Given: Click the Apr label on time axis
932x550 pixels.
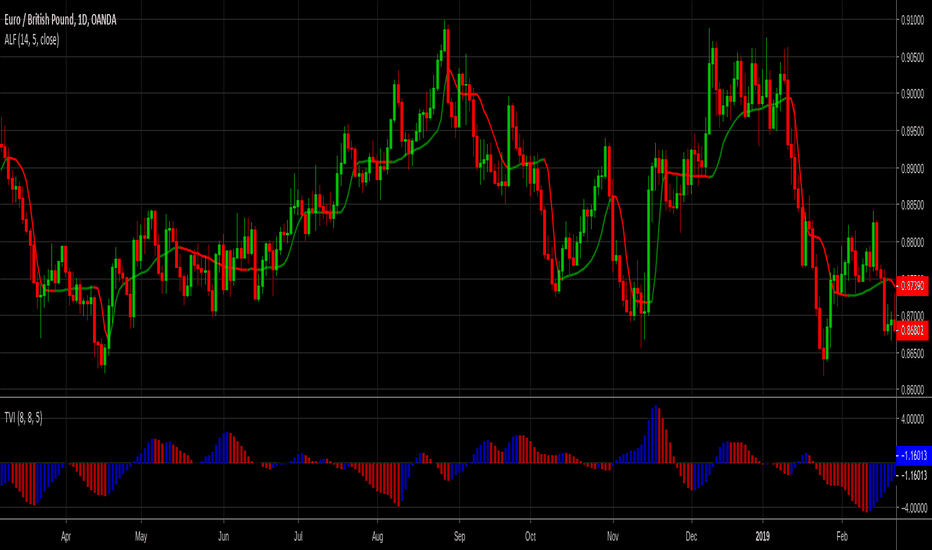Looking at the screenshot, I should tap(66, 536).
